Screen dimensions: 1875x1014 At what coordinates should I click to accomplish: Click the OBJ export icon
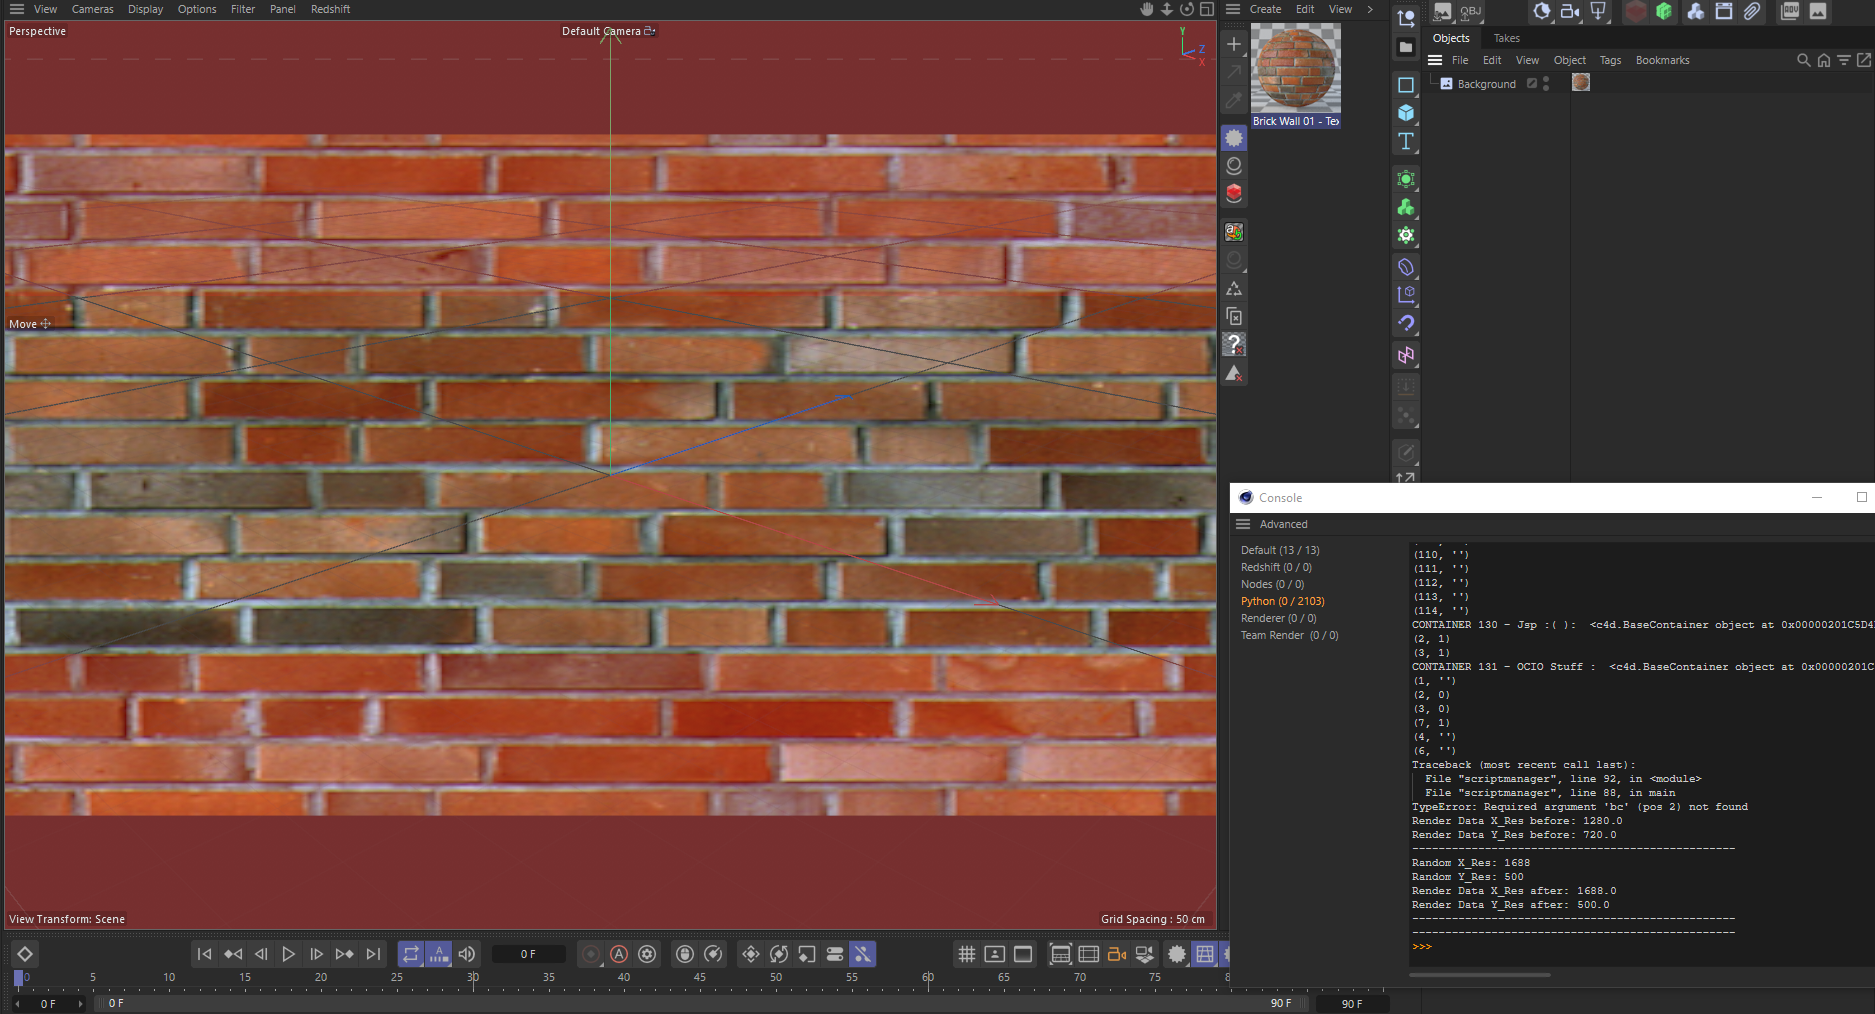click(1471, 11)
